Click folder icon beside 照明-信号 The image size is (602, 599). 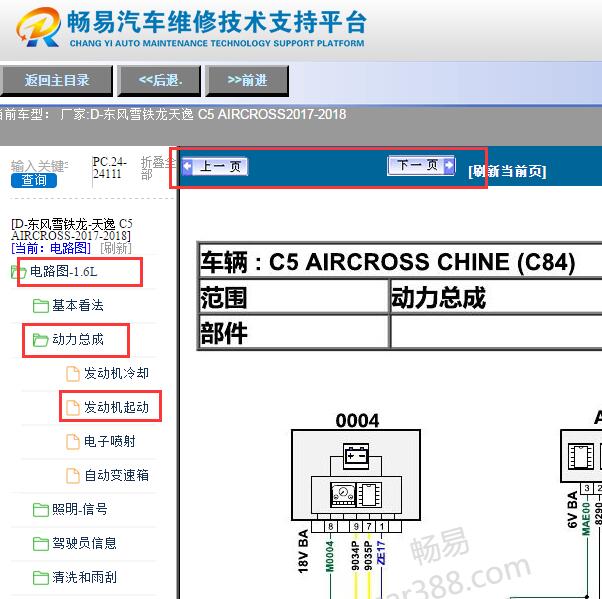coord(41,510)
